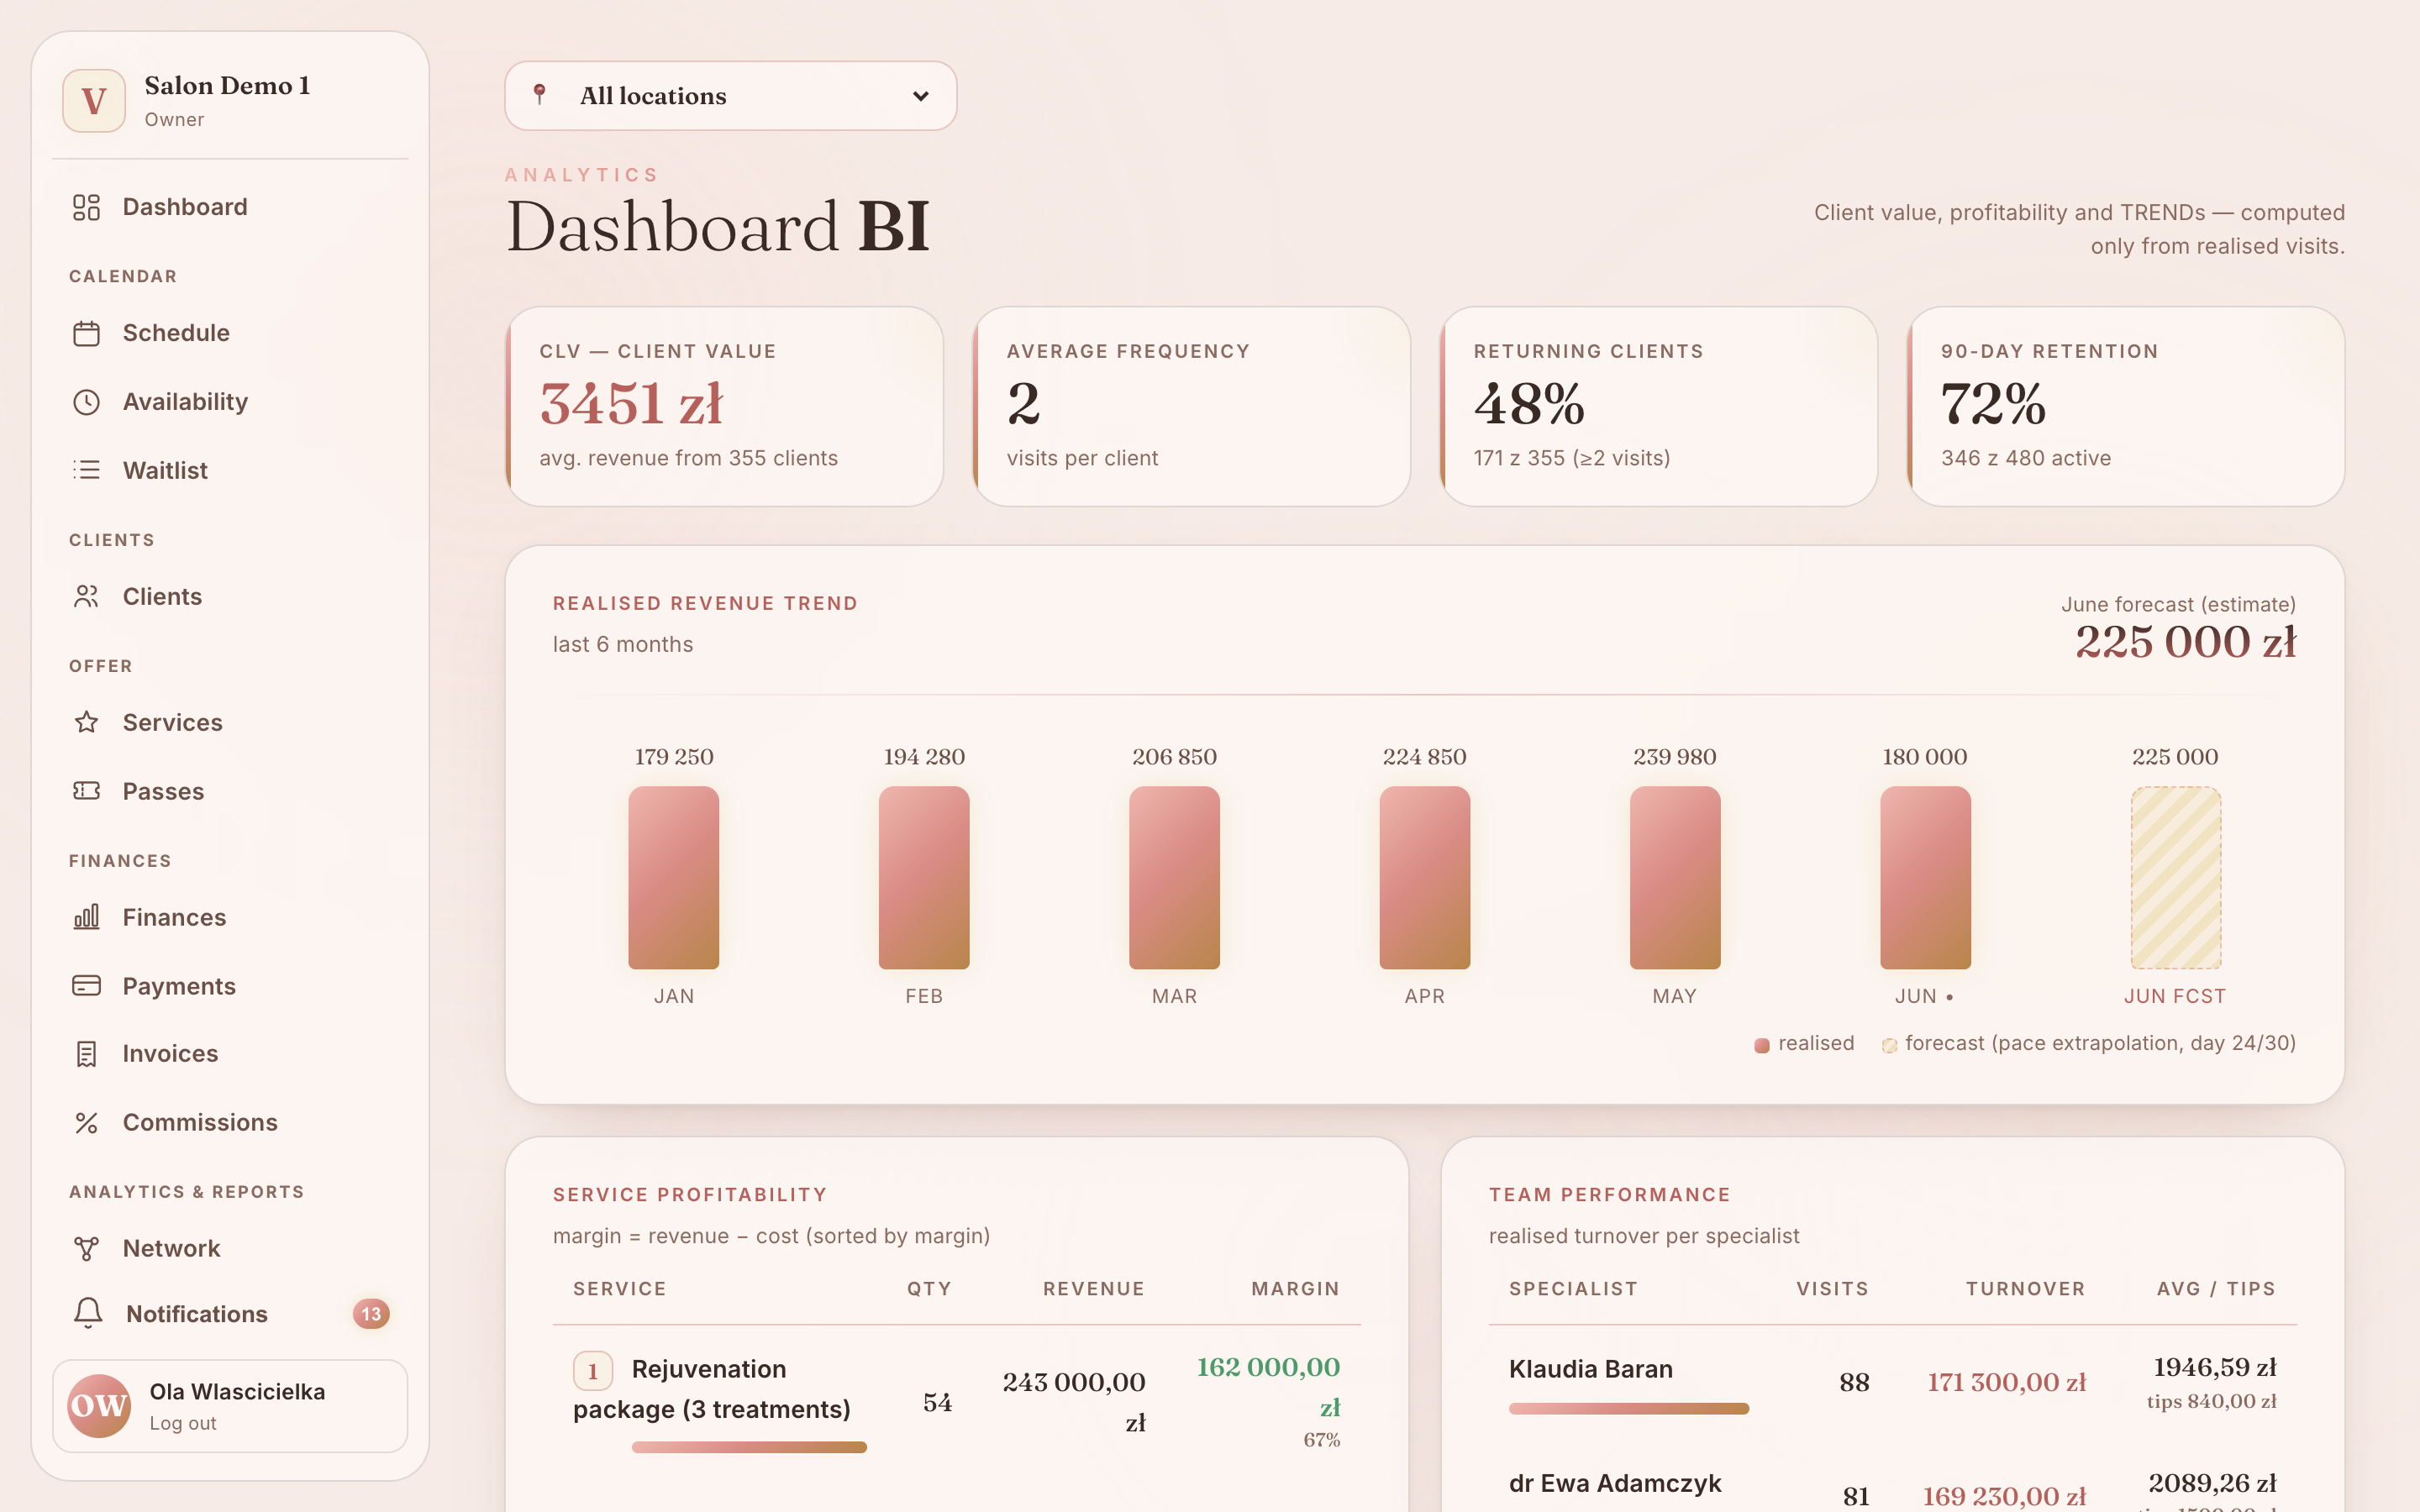Viewport: 2420px width, 1512px height.
Task: Click the AVG / TIPS column header
Action: pyautogui.click(x=2216, y=1289)
